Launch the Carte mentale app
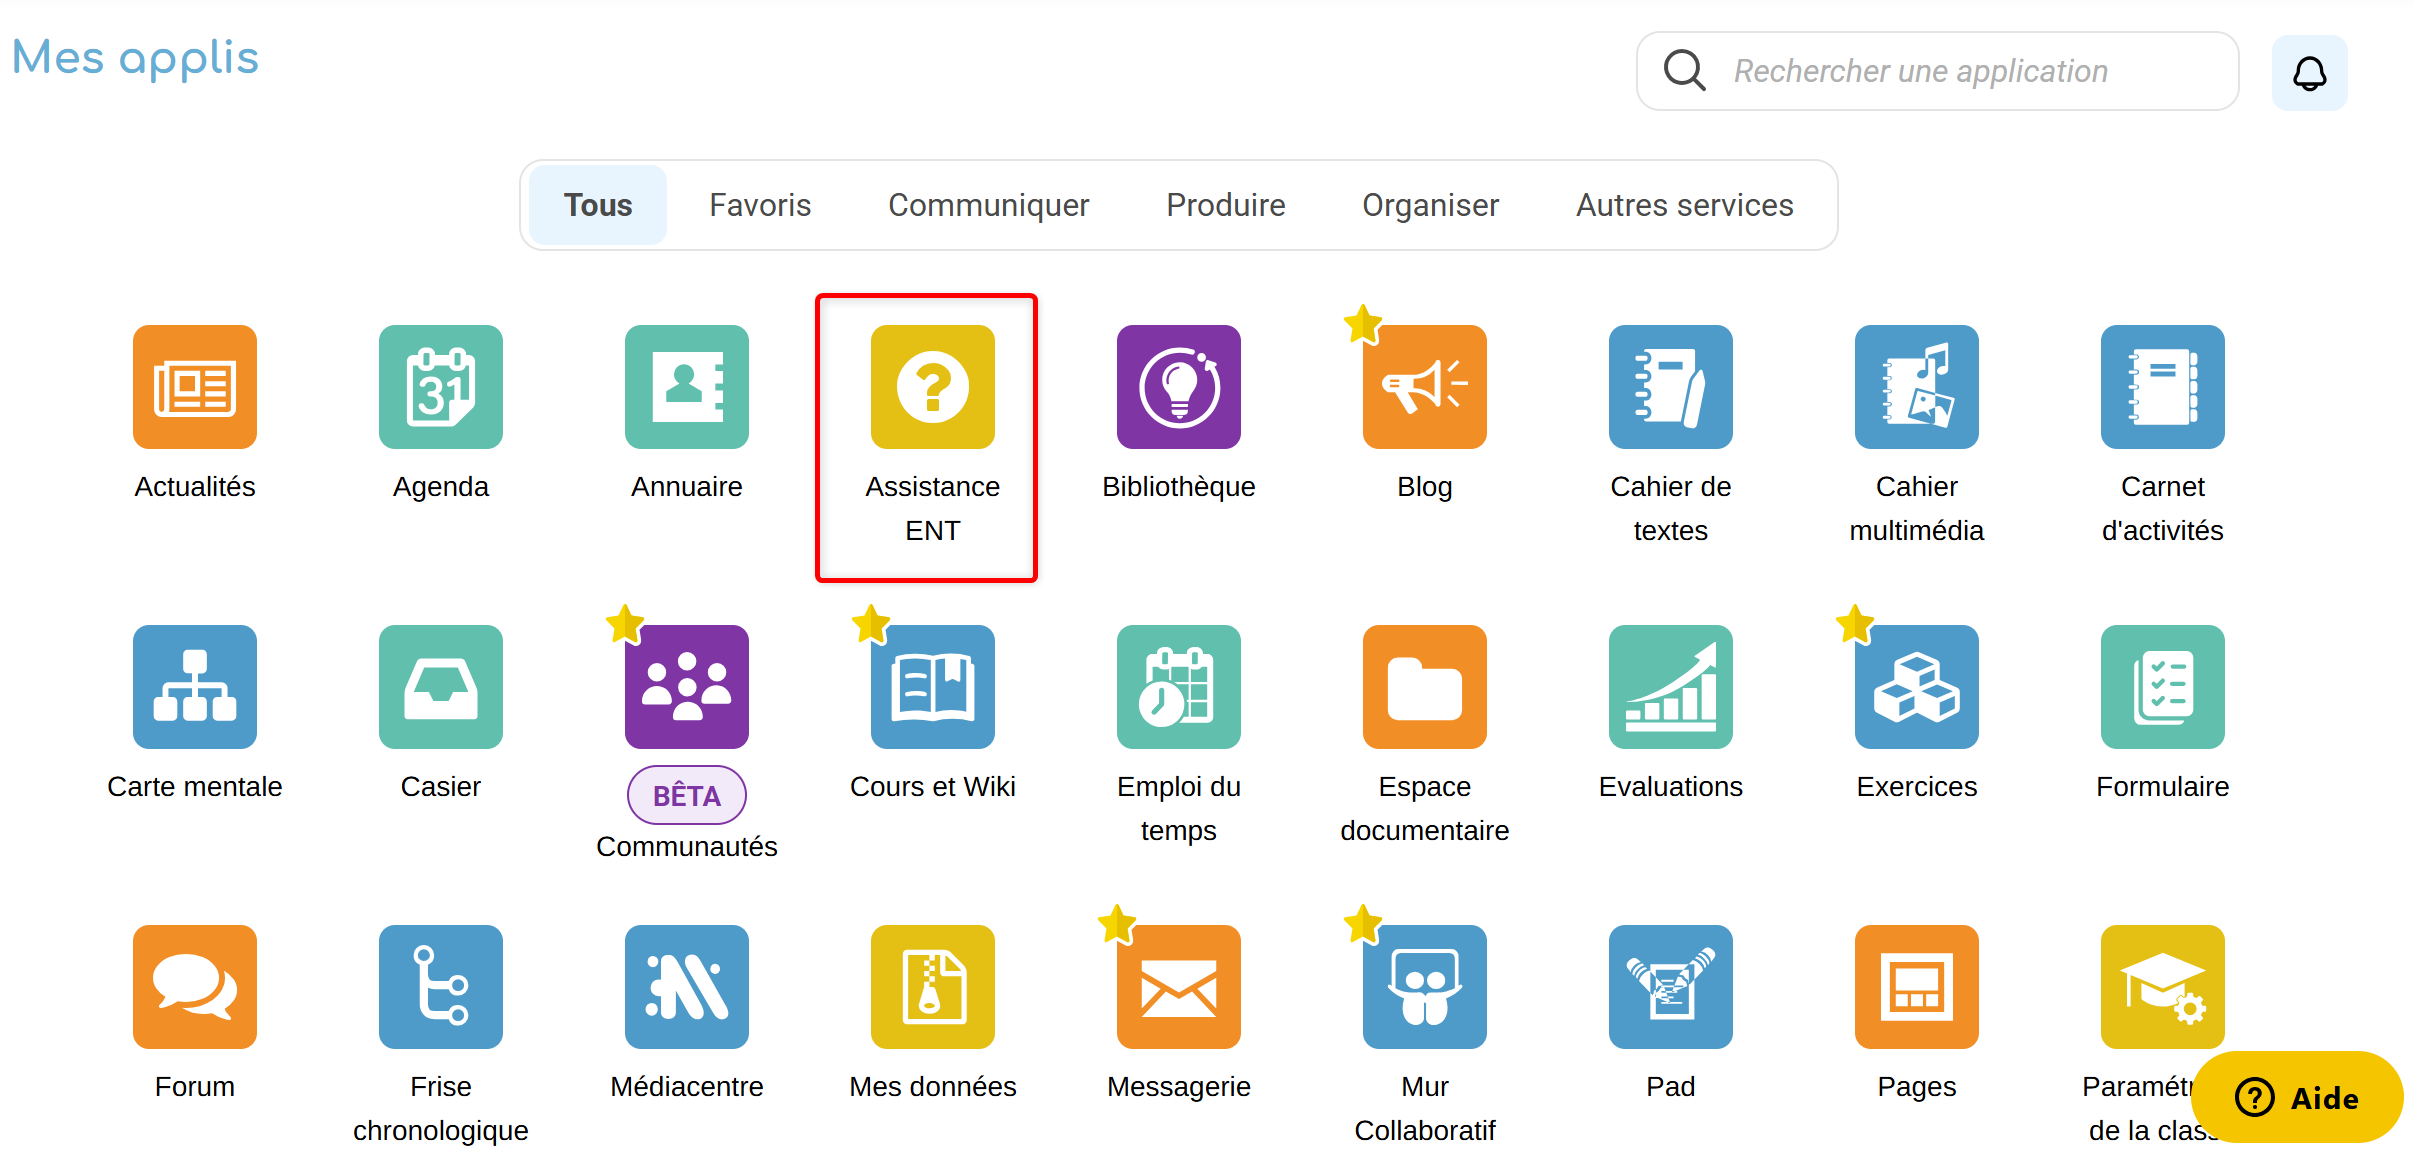Image resolution: width=2414 pixels, height=1161 pixels. pyautogui.click(x=195, y=687)
